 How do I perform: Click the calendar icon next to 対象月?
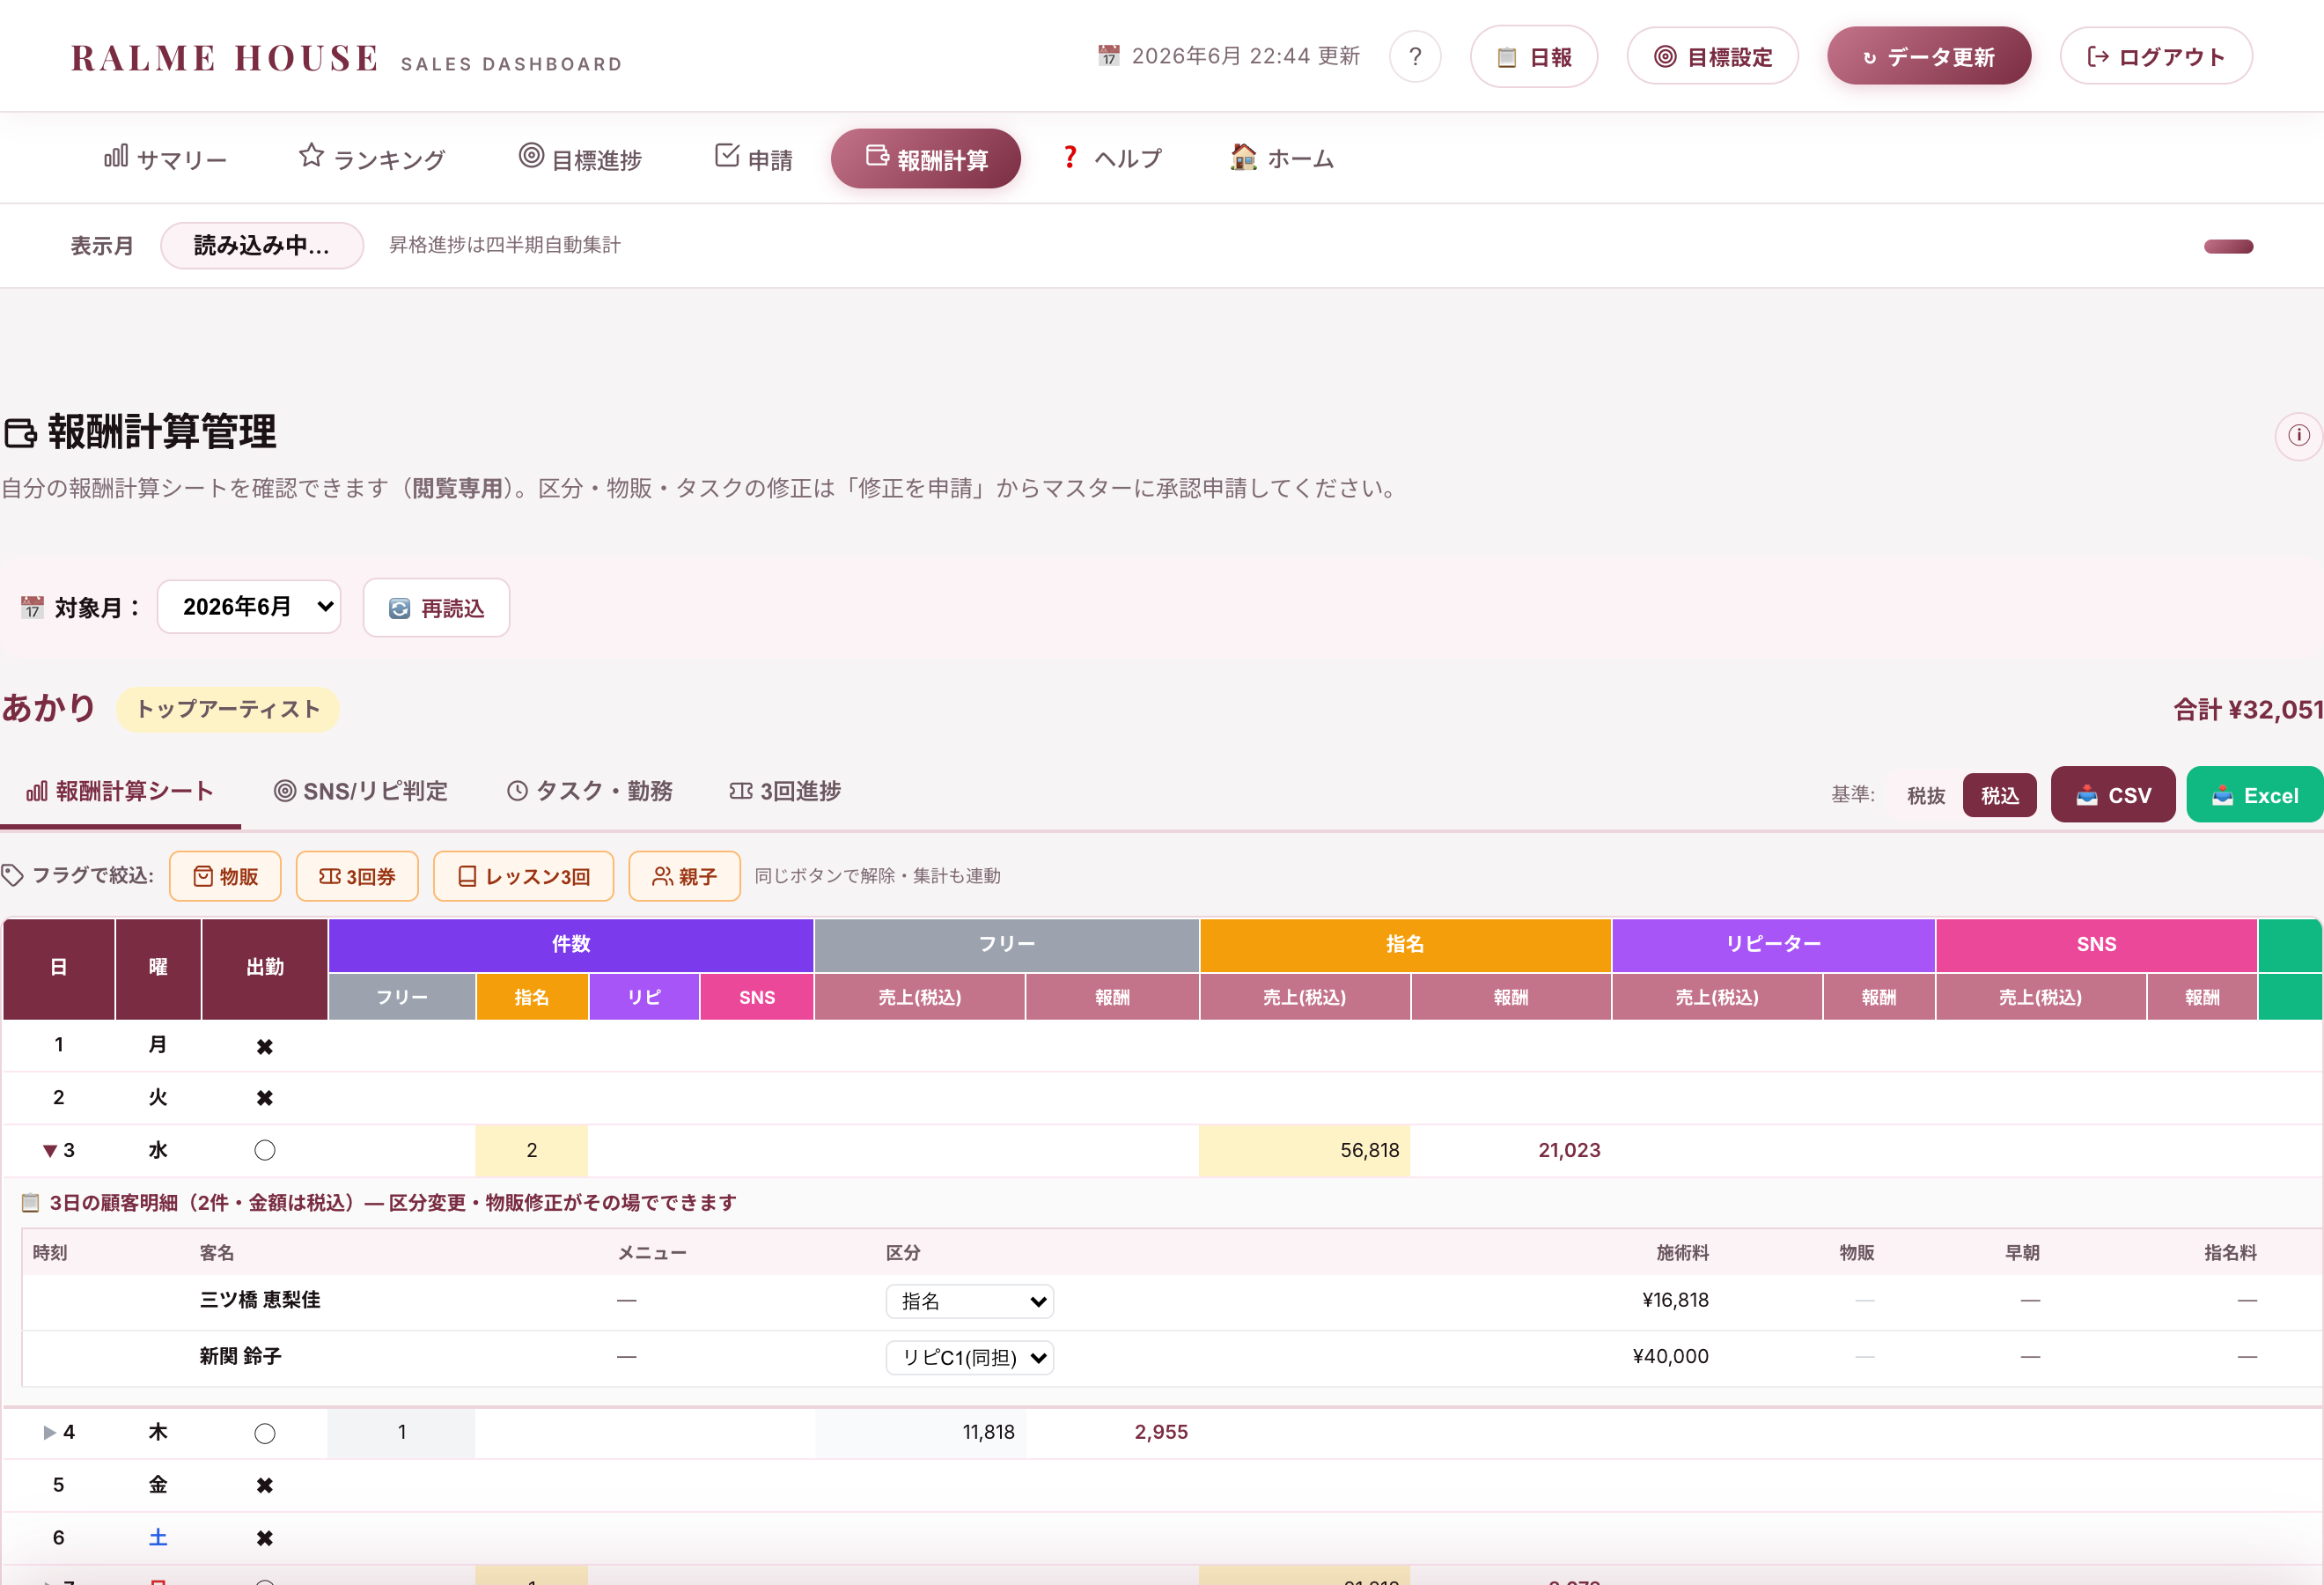32,607
